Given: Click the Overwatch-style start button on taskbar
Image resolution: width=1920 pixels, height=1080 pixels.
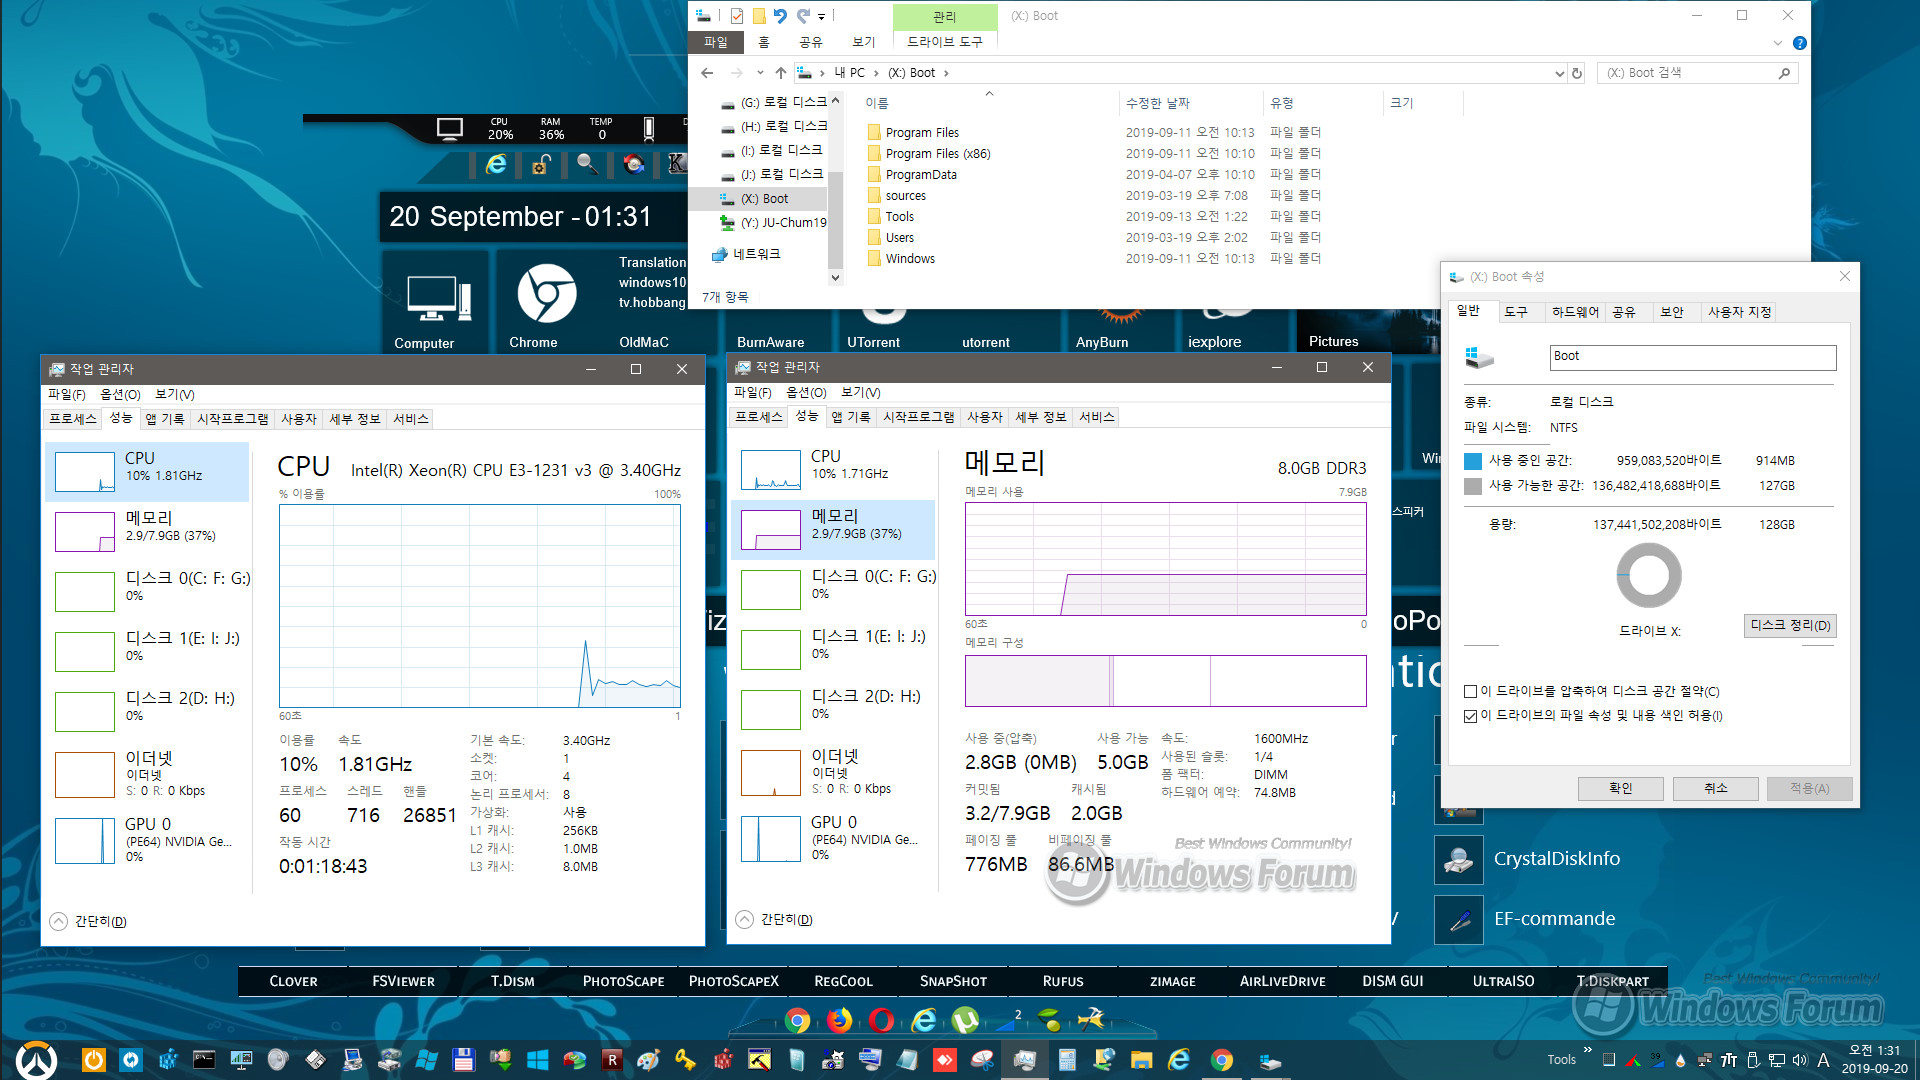Looking at the screenshot, I should pos(37,1060).
